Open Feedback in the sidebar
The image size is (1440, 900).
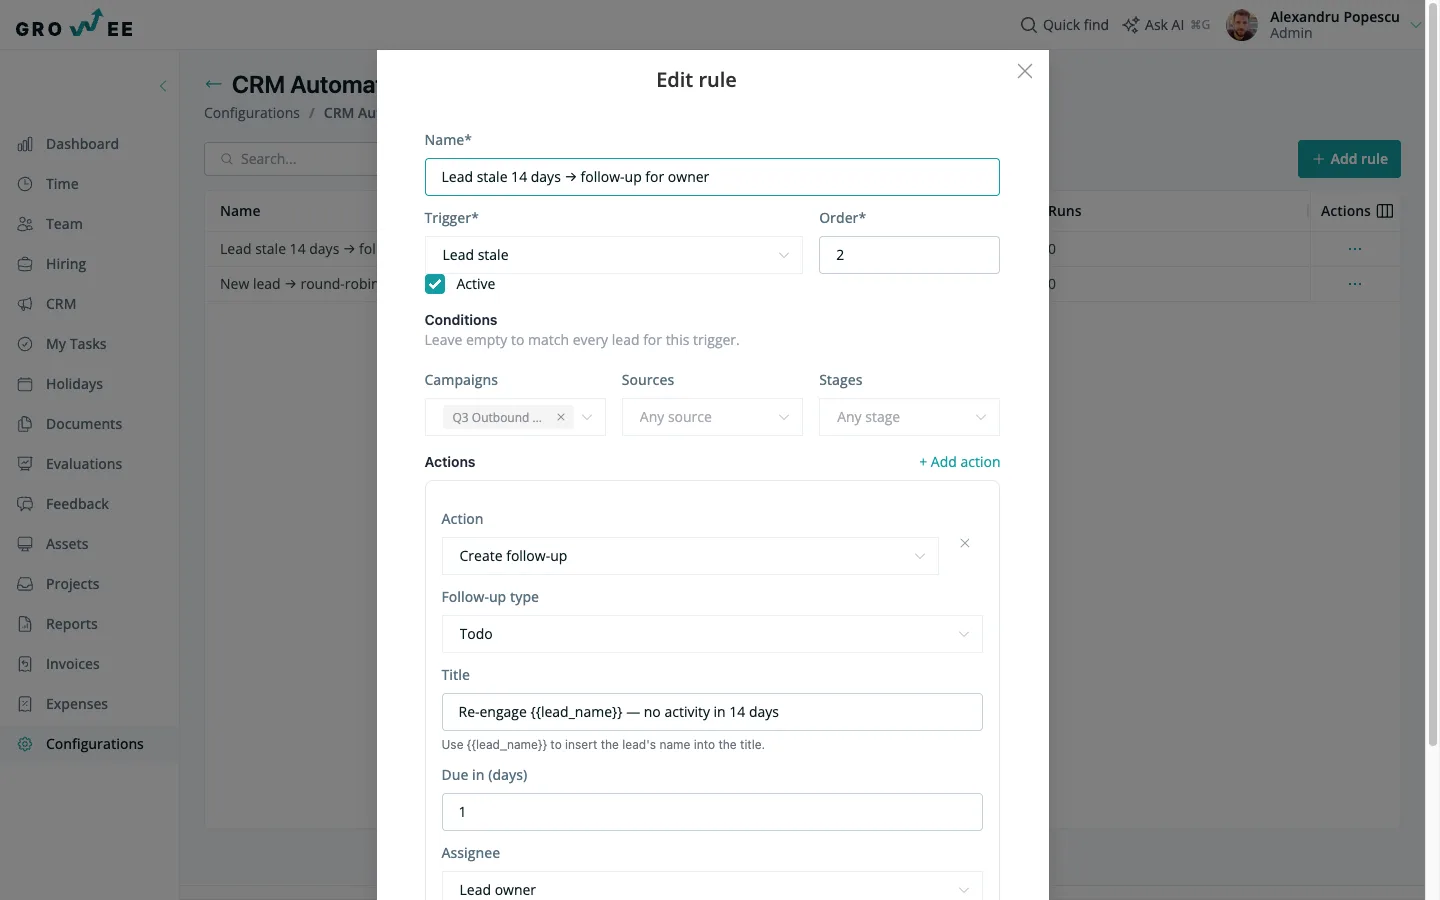tap(77, 504)
